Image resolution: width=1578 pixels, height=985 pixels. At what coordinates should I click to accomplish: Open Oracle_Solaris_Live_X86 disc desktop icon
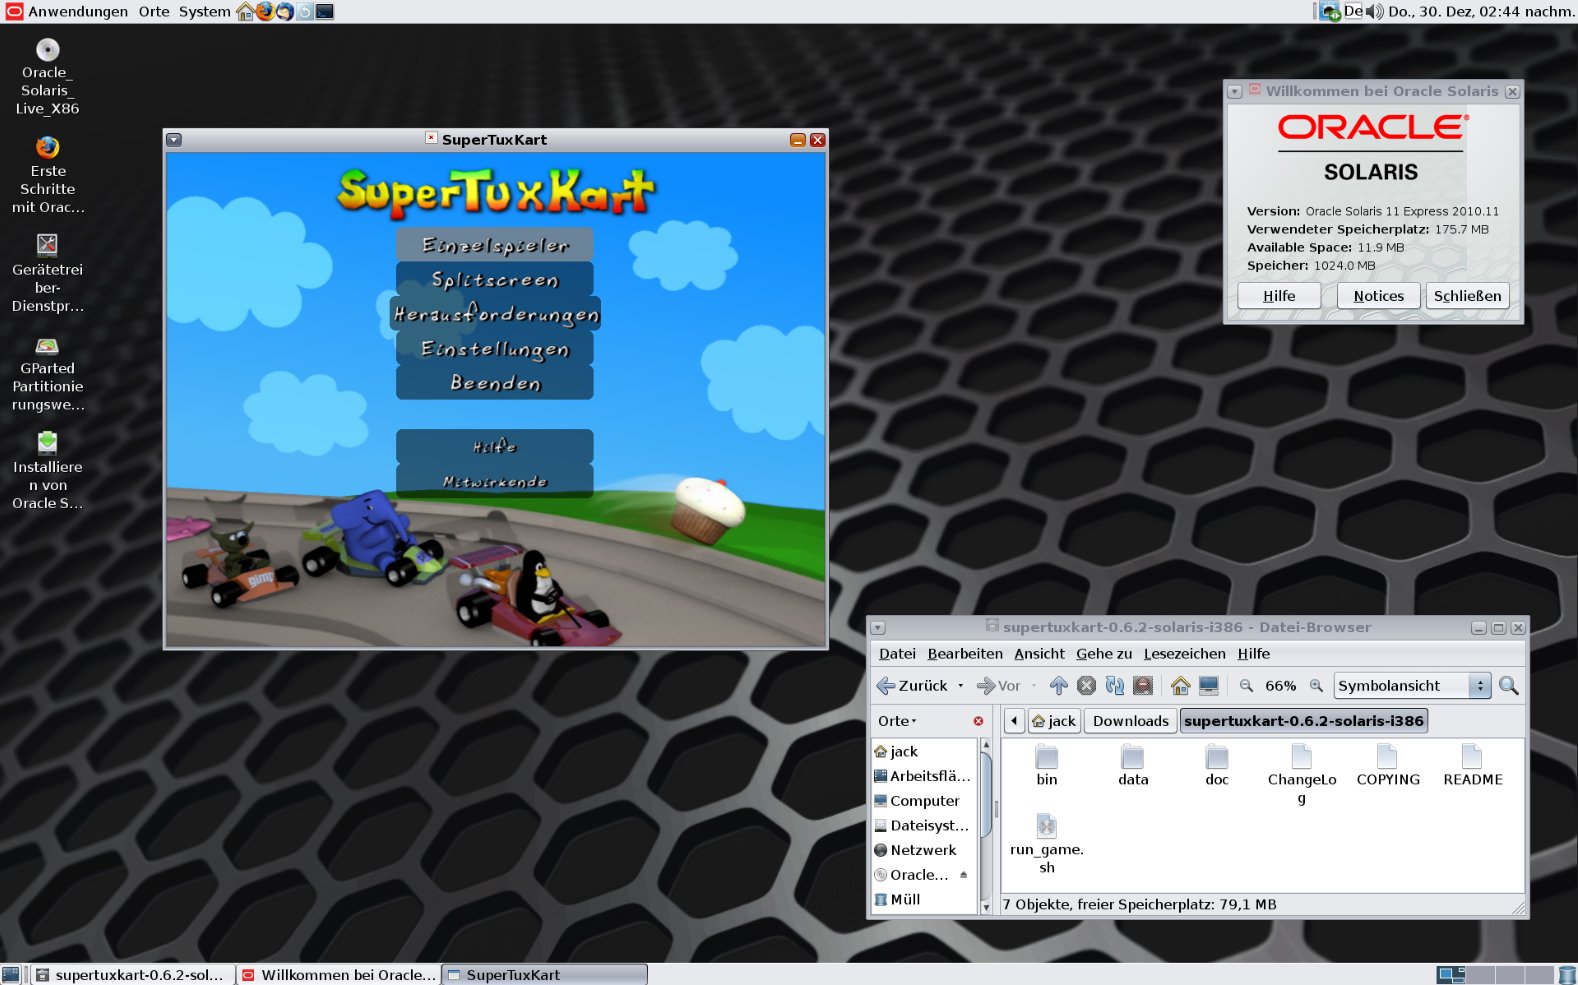(47, 77)
